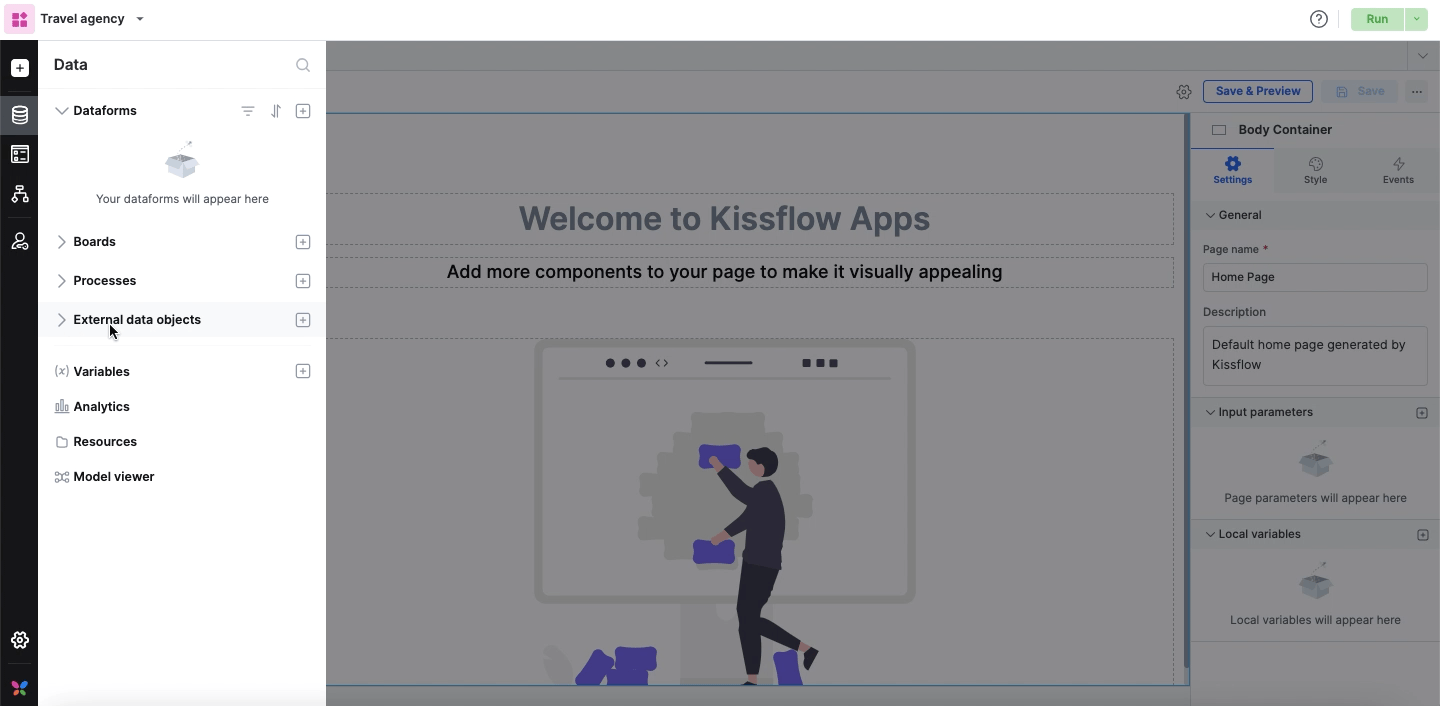Add a new dataform with plus icon

[303, 111]
